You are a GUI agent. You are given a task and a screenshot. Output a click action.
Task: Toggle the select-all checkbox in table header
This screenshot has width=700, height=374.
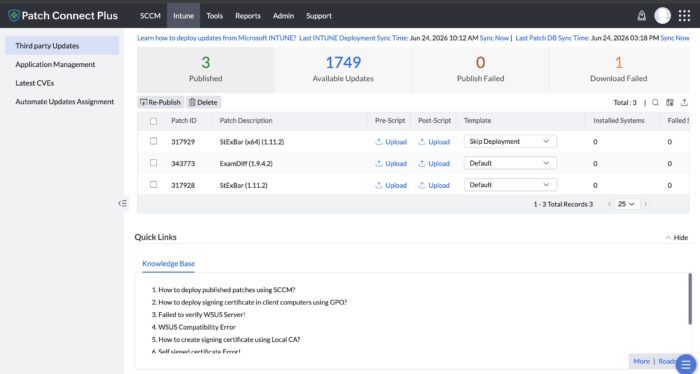[x=154, y=121]
